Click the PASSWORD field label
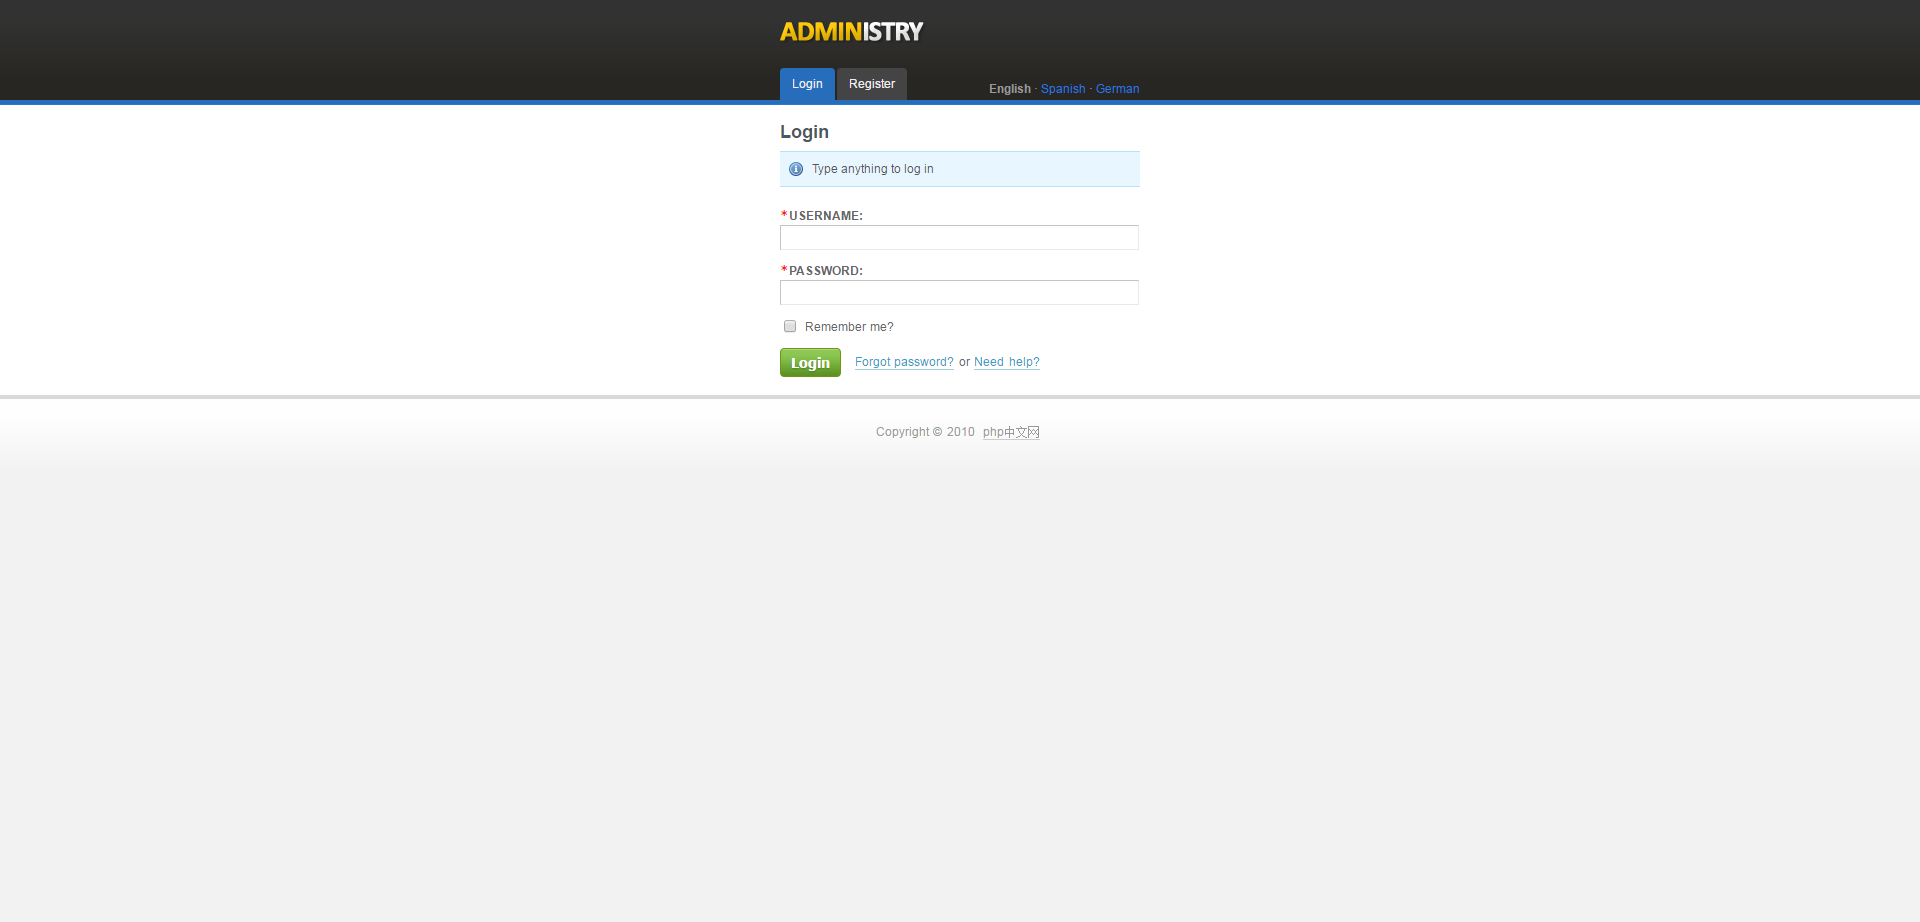The height and width of the screenshot is (922, 1920). pos(825,271)
